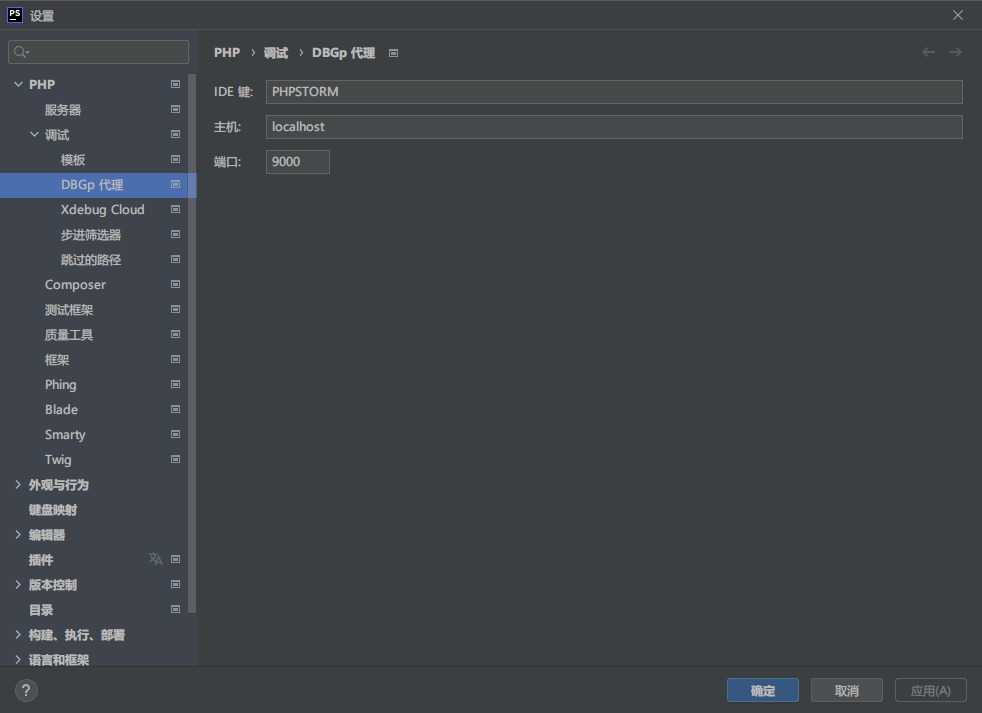Click the project-level icon in 目录 row

click(175, 610)
